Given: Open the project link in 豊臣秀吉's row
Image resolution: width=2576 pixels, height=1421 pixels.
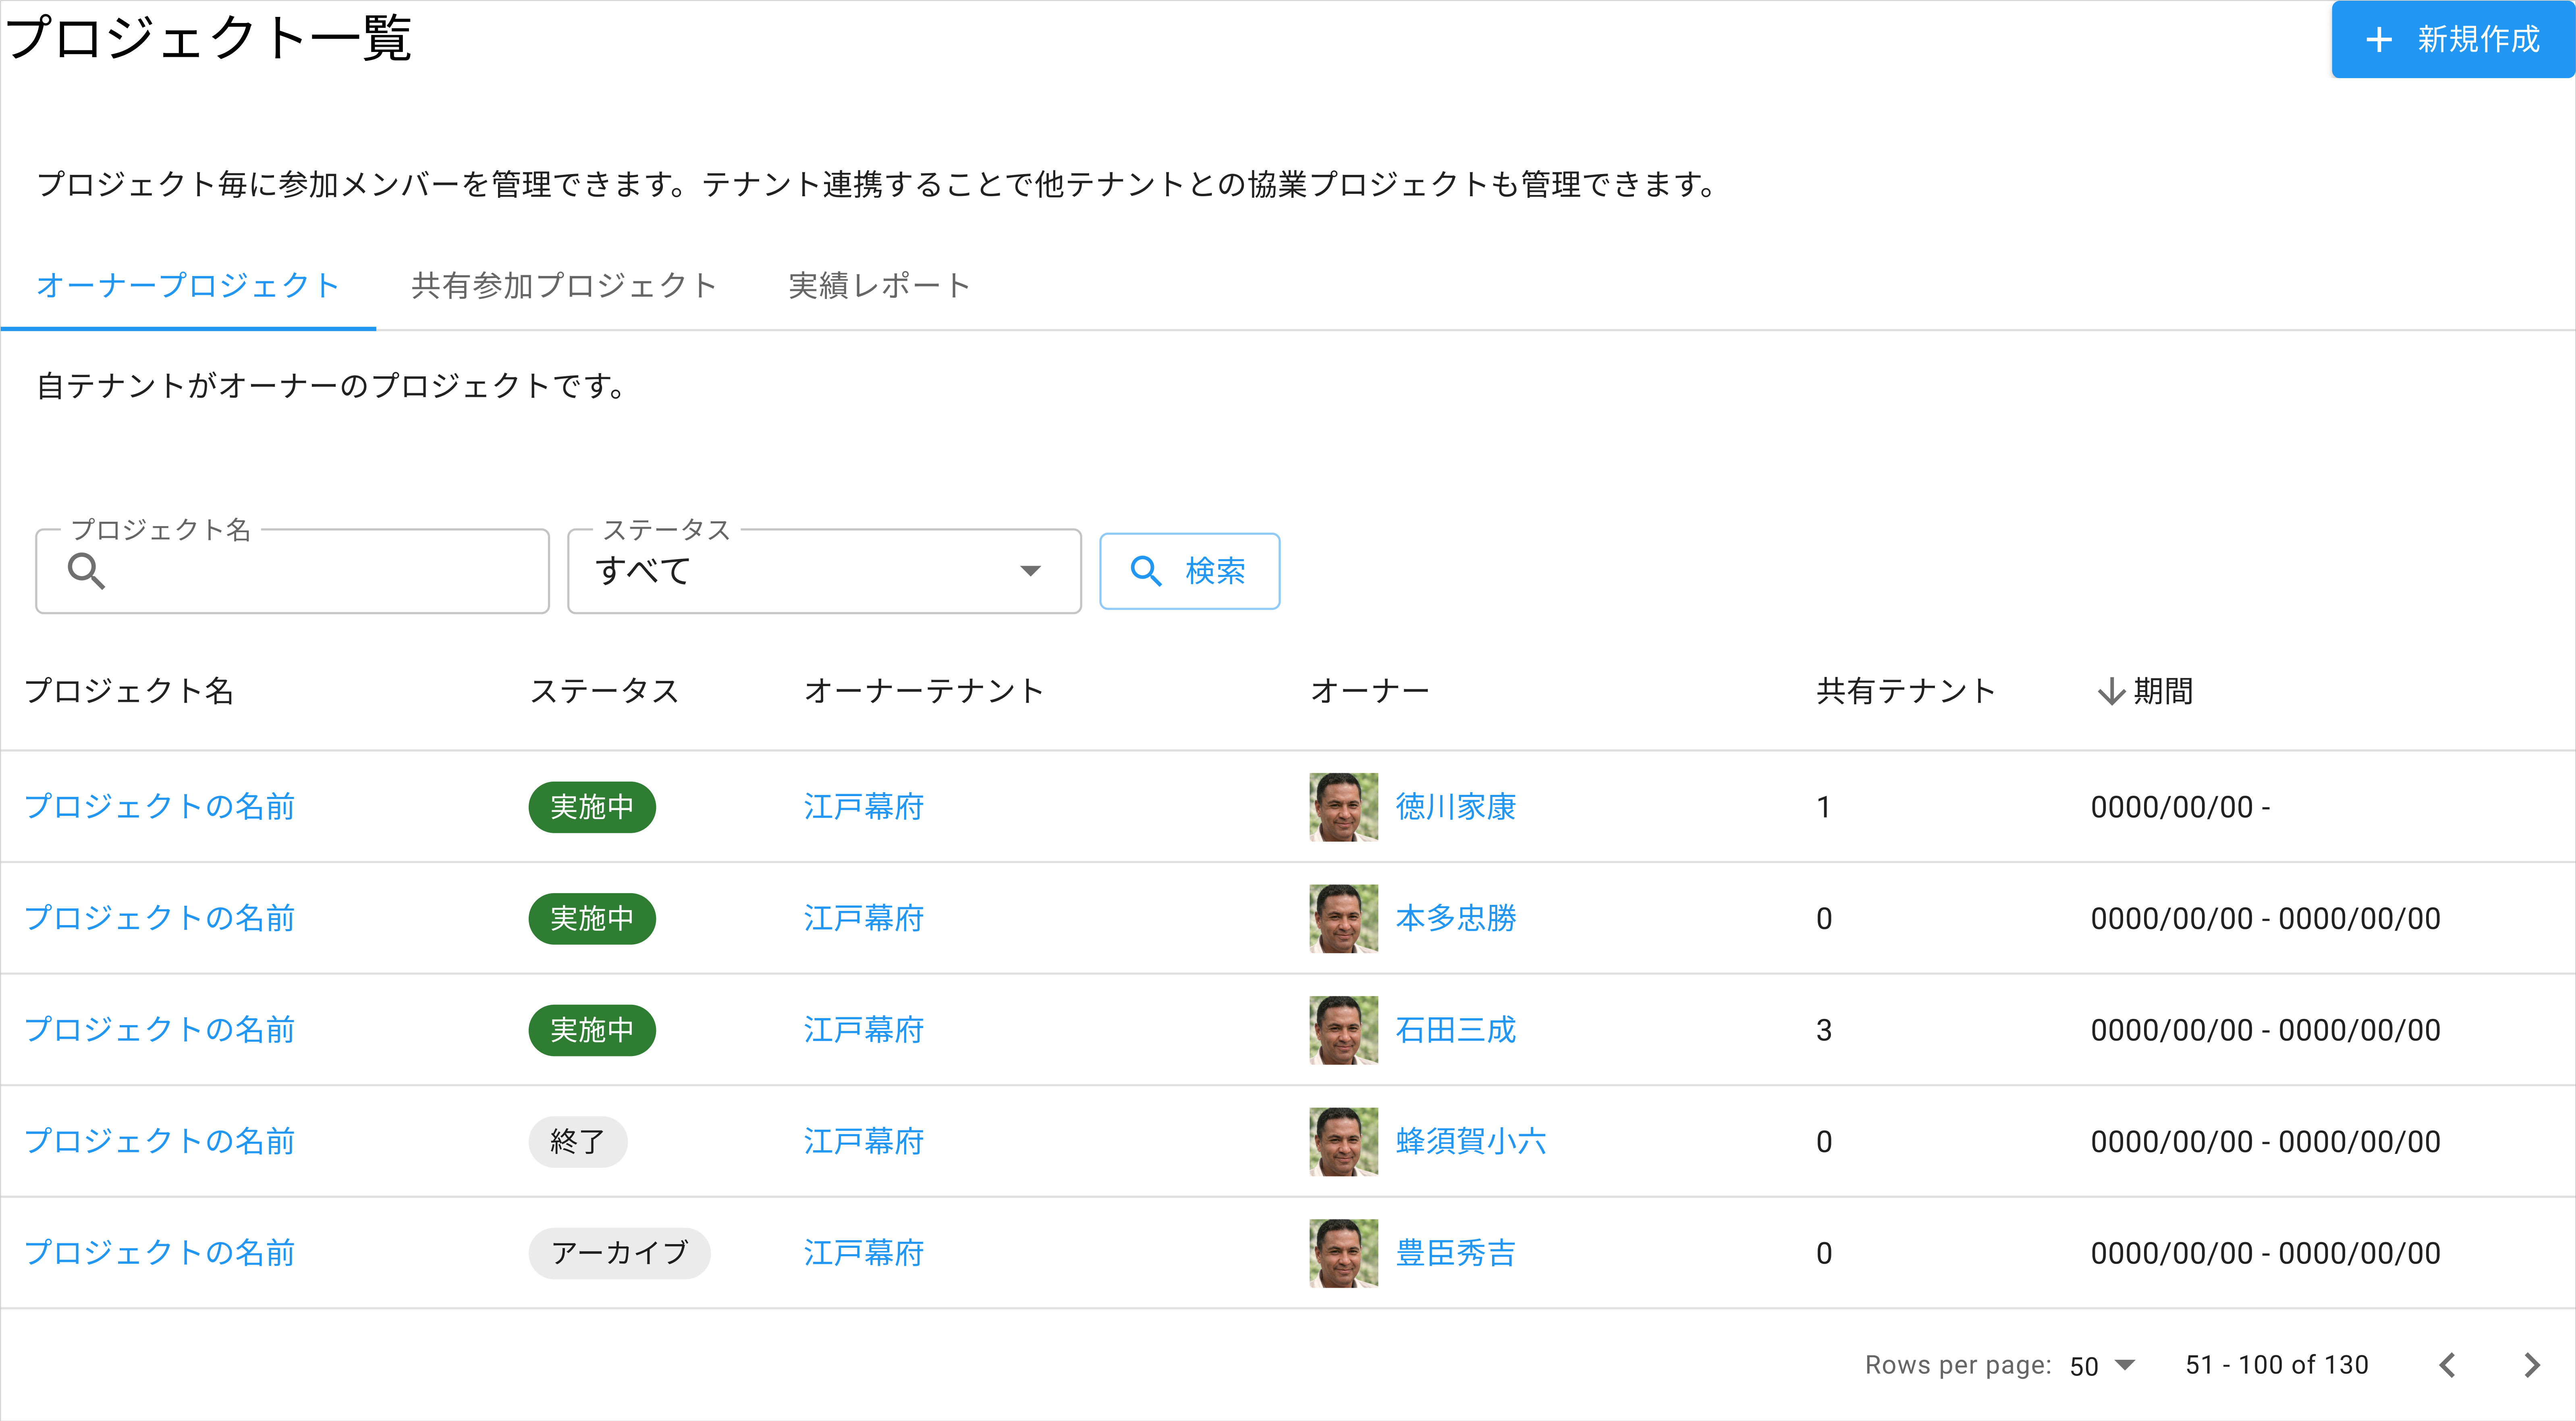Looking at the screenshot, I should 160,1253.
